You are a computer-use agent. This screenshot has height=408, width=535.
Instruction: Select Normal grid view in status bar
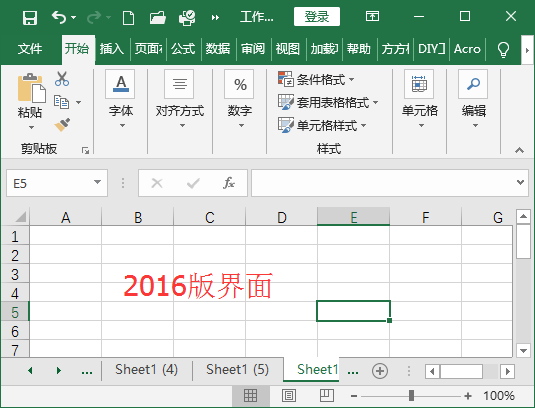click(x=250, y=396)
